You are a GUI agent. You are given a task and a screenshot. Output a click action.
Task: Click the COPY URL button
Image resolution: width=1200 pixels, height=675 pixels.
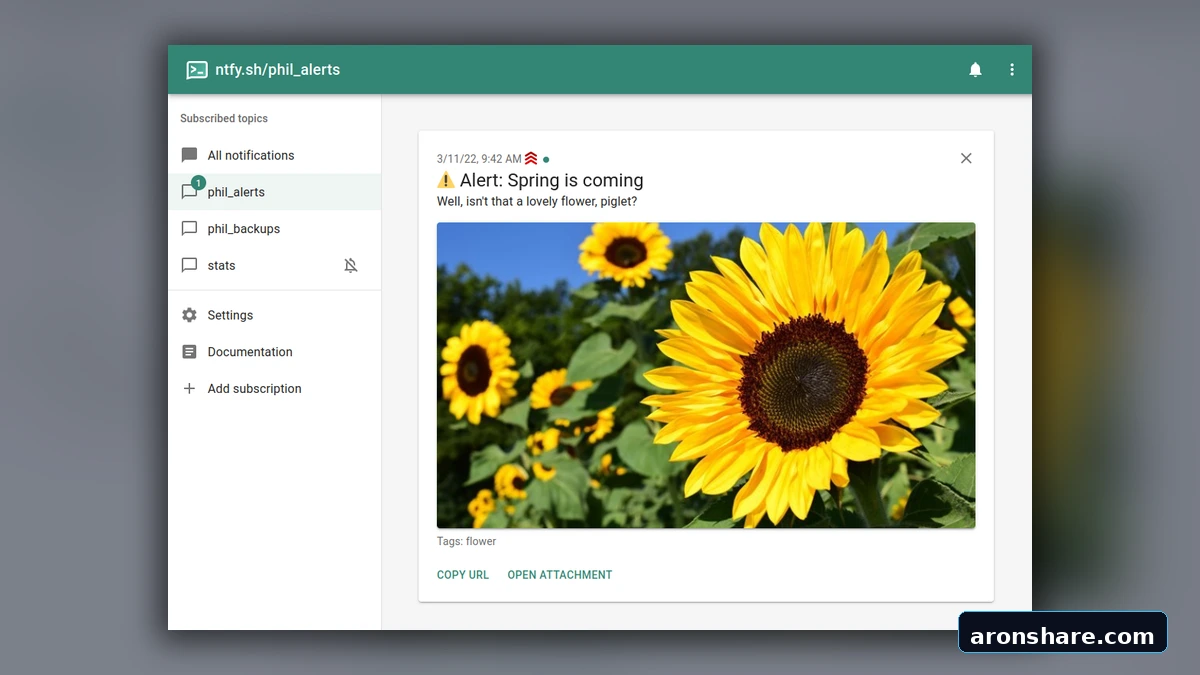pyautogui.click(x=463, y=575)
